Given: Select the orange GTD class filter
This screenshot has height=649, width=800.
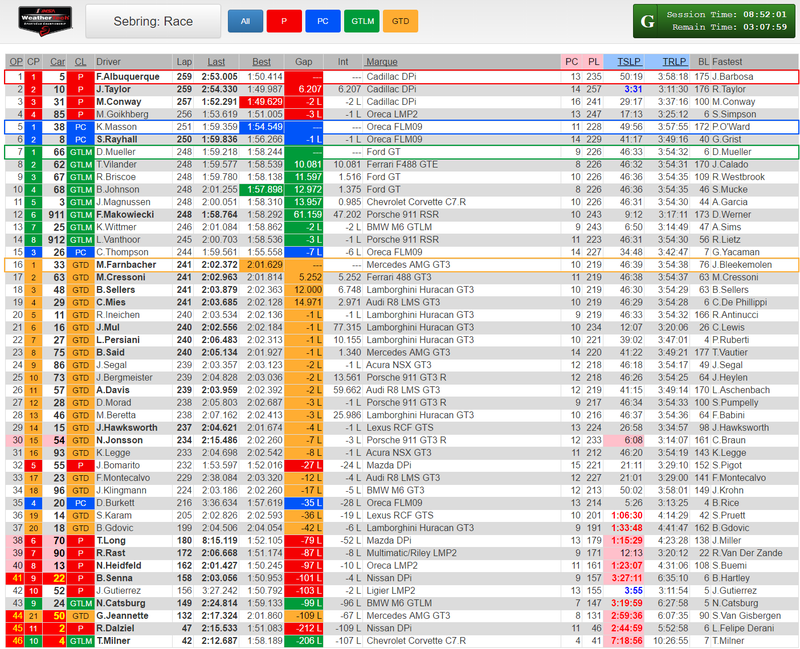Looking at the screenshot, I should (x=401, y=21).
